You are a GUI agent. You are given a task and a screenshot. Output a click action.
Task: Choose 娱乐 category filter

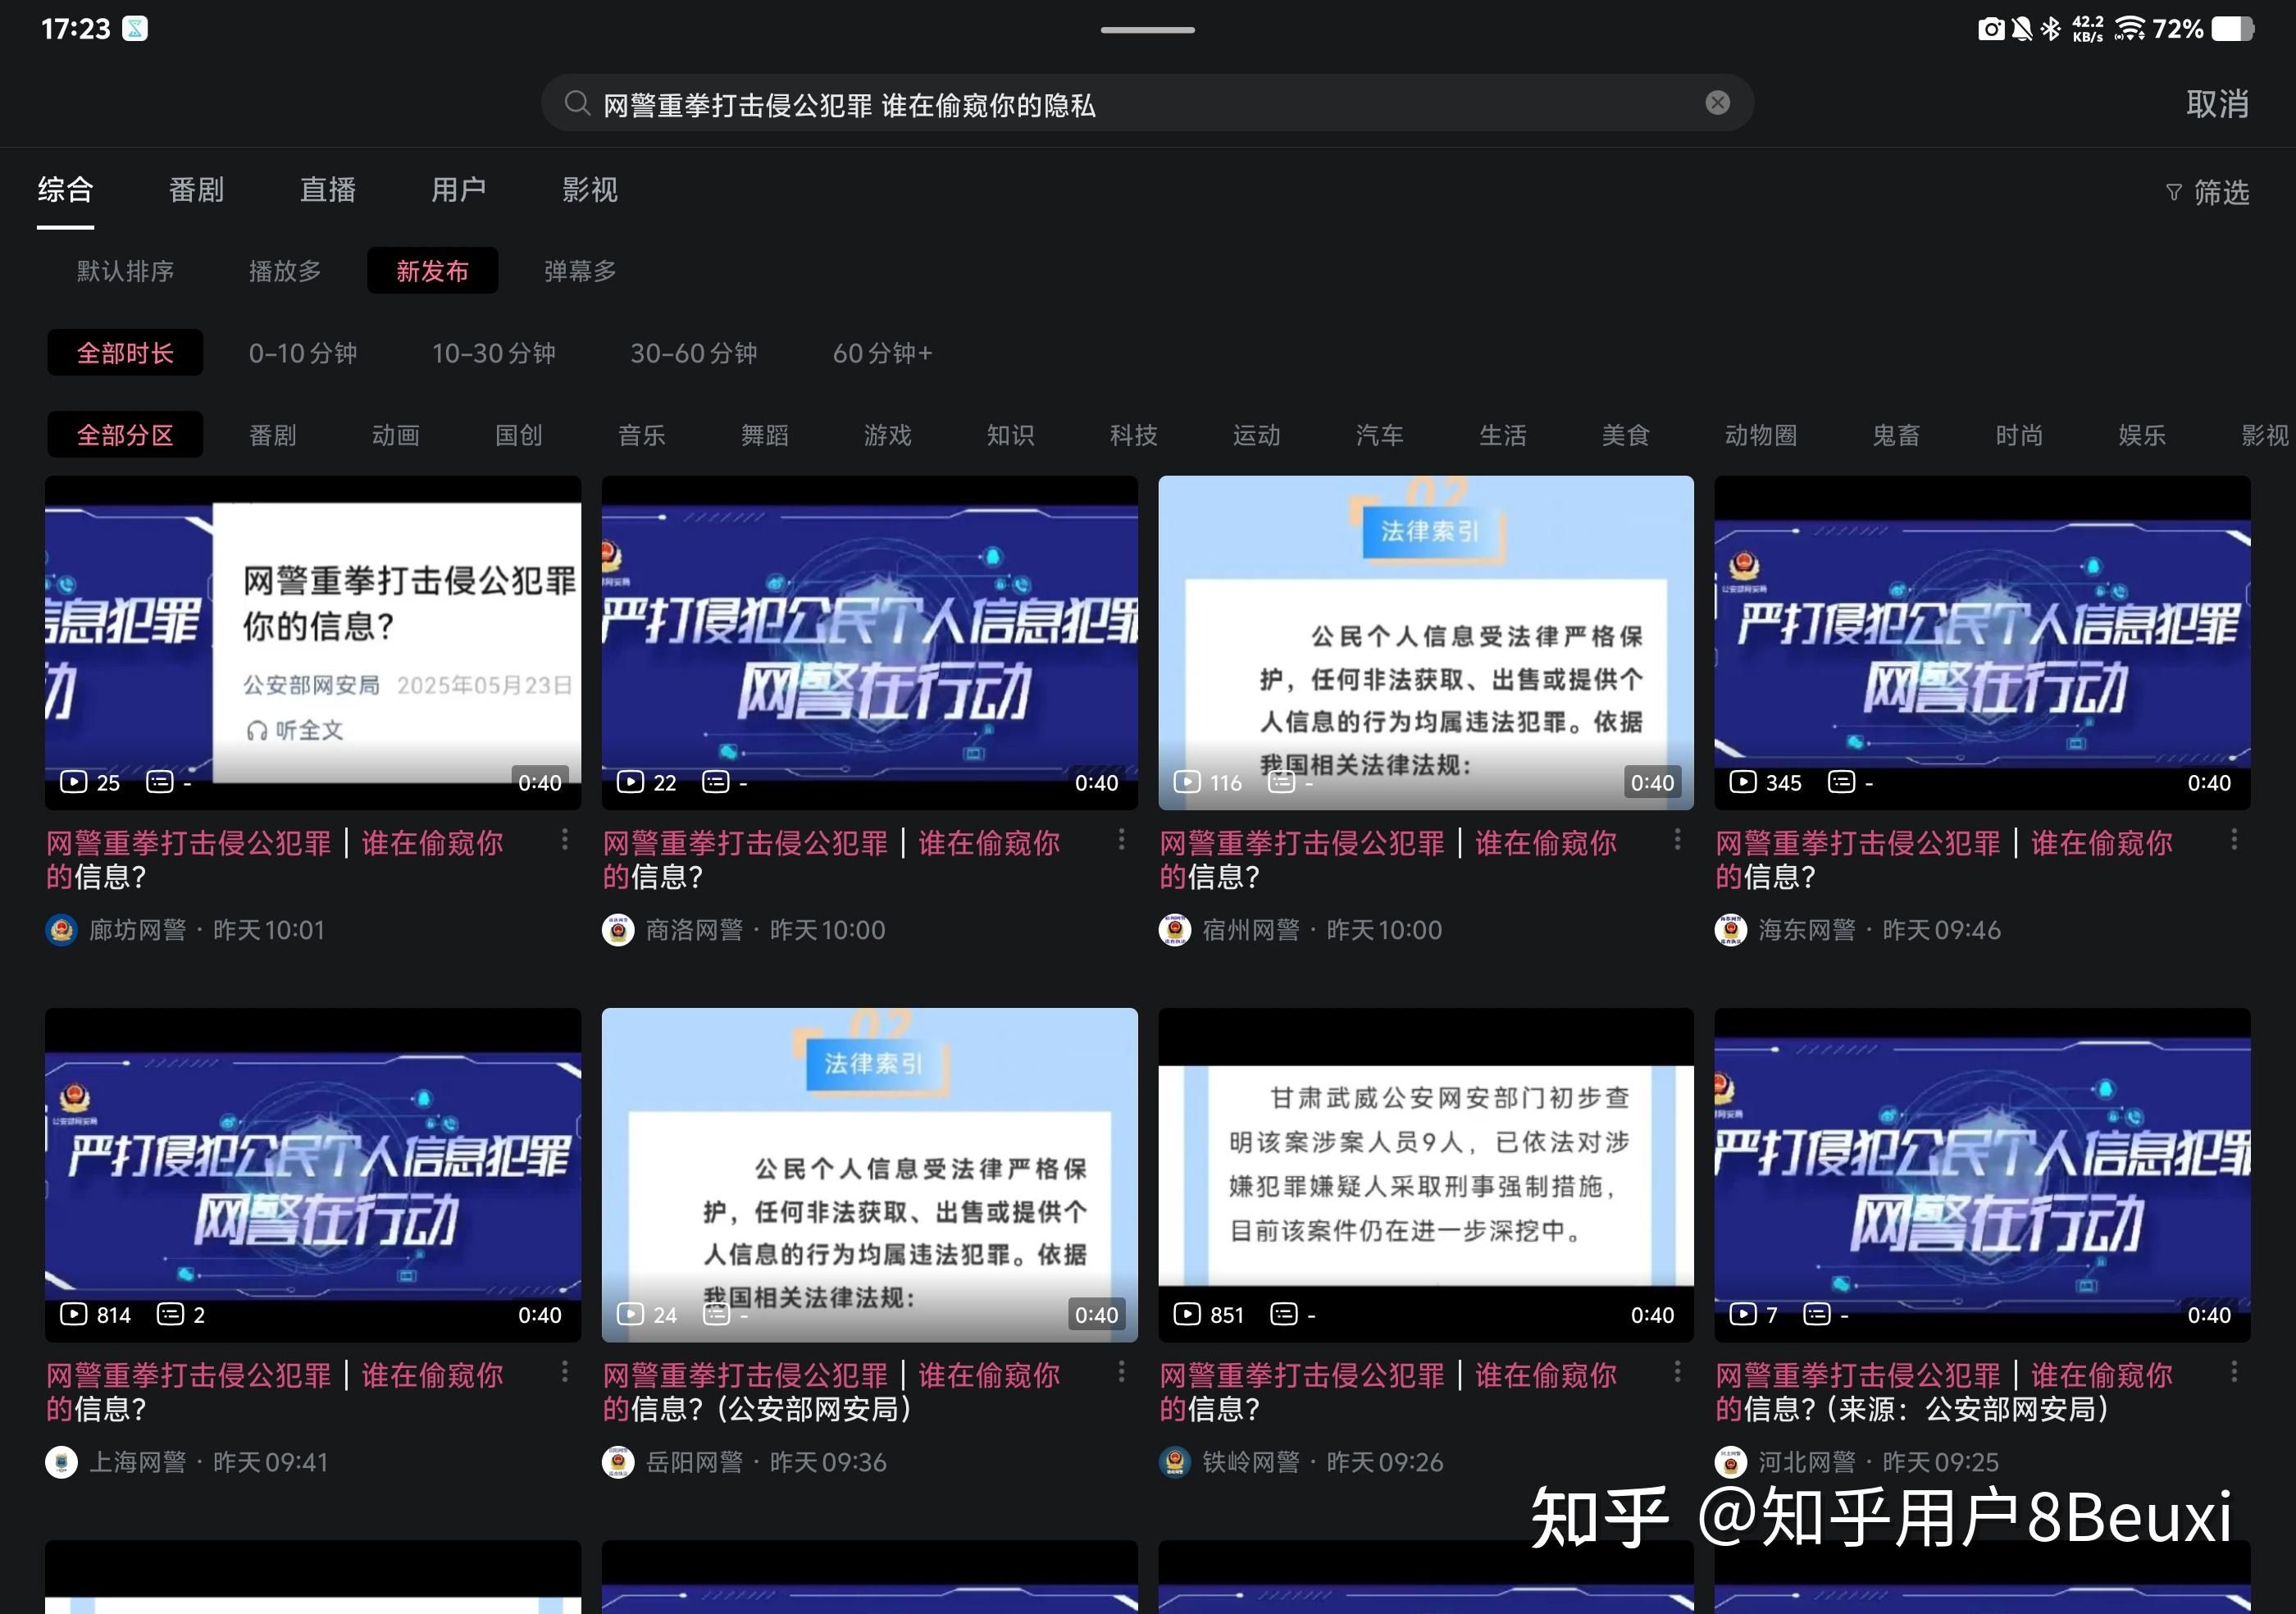tap(2141, 435)
